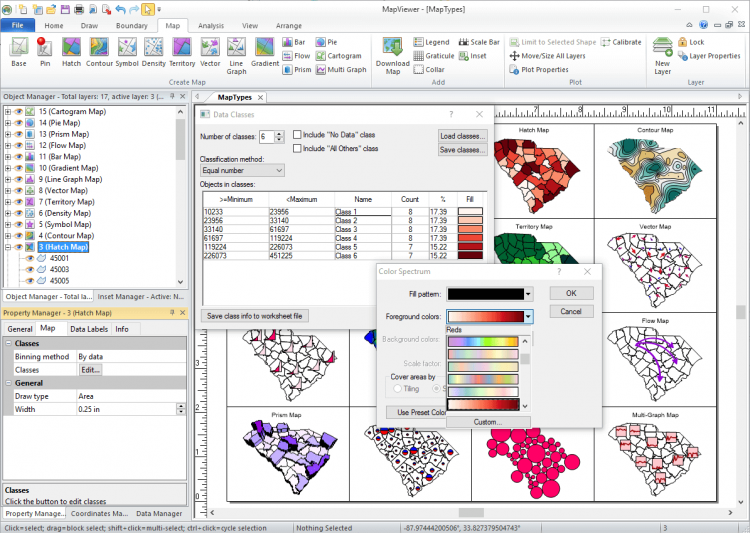Enable Include "All Others" class checkbox
Viewport: 750px width, 533px height.
pos(297,149)
